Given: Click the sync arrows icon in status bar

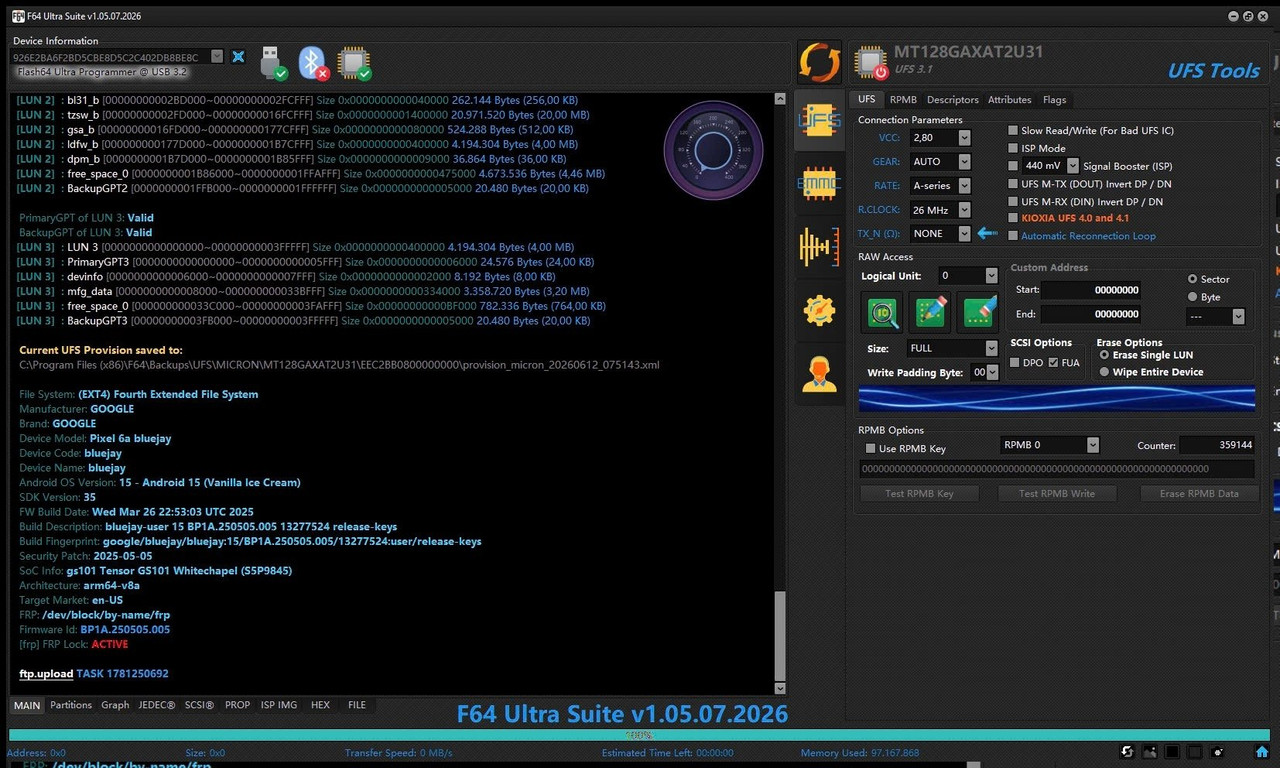Looking at the screenshot, I should point(1127,752).
